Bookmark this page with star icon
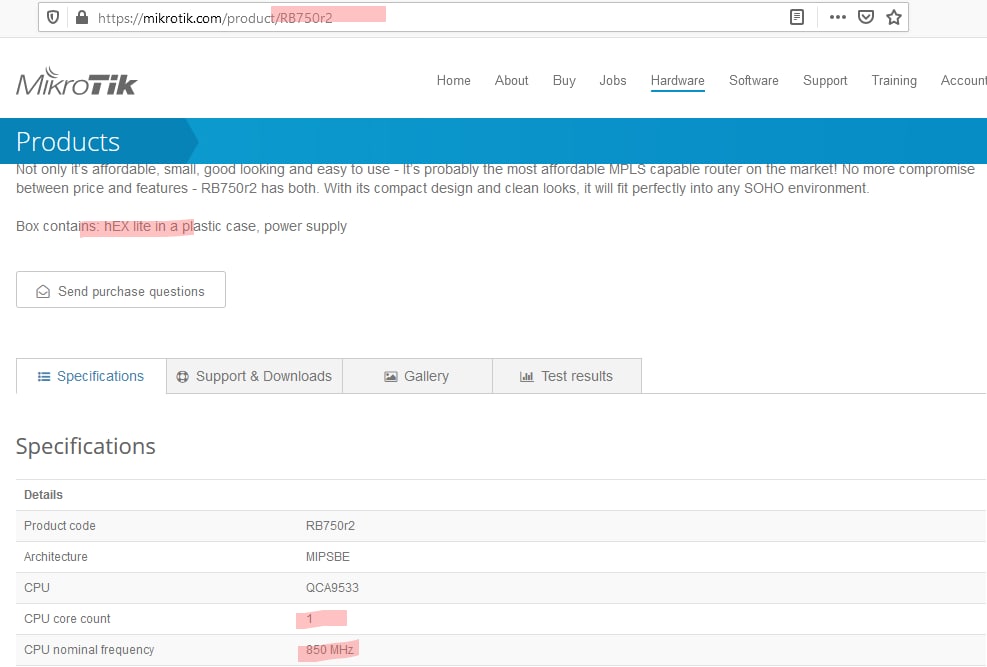The height and width of the screenshot is (667, 987). 894,17
